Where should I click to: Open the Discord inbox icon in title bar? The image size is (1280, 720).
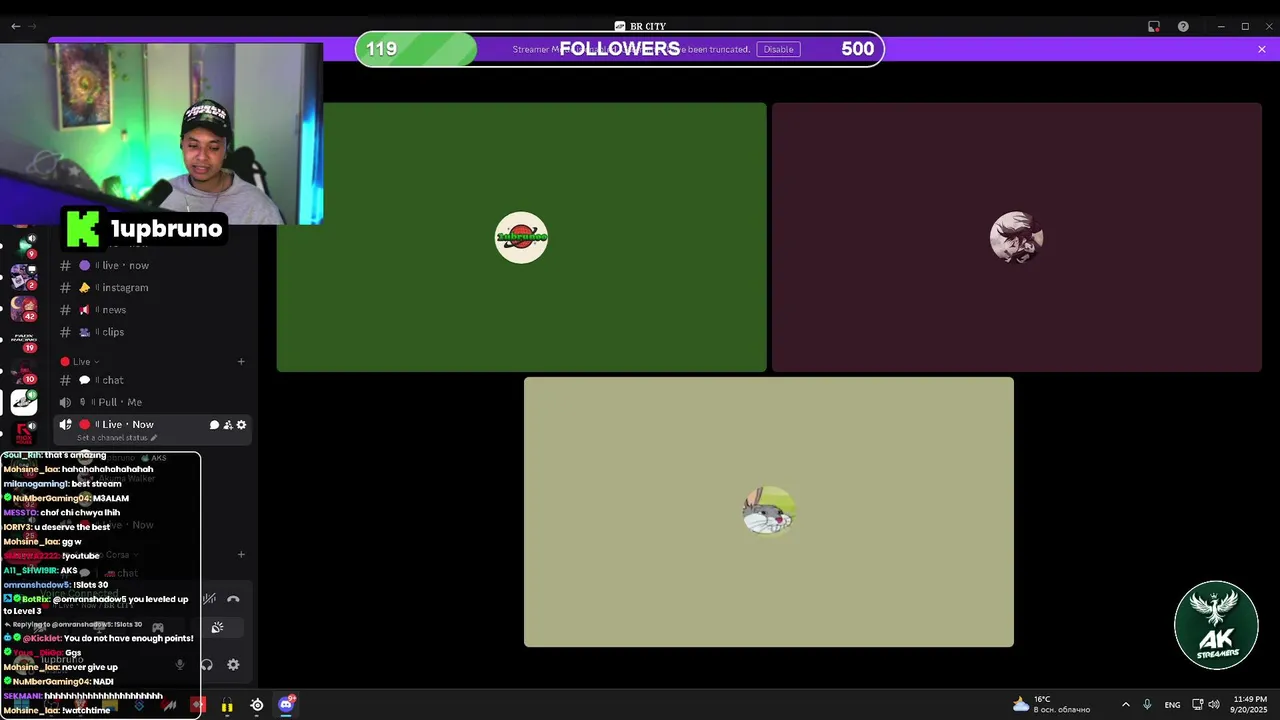point(1153,26)
